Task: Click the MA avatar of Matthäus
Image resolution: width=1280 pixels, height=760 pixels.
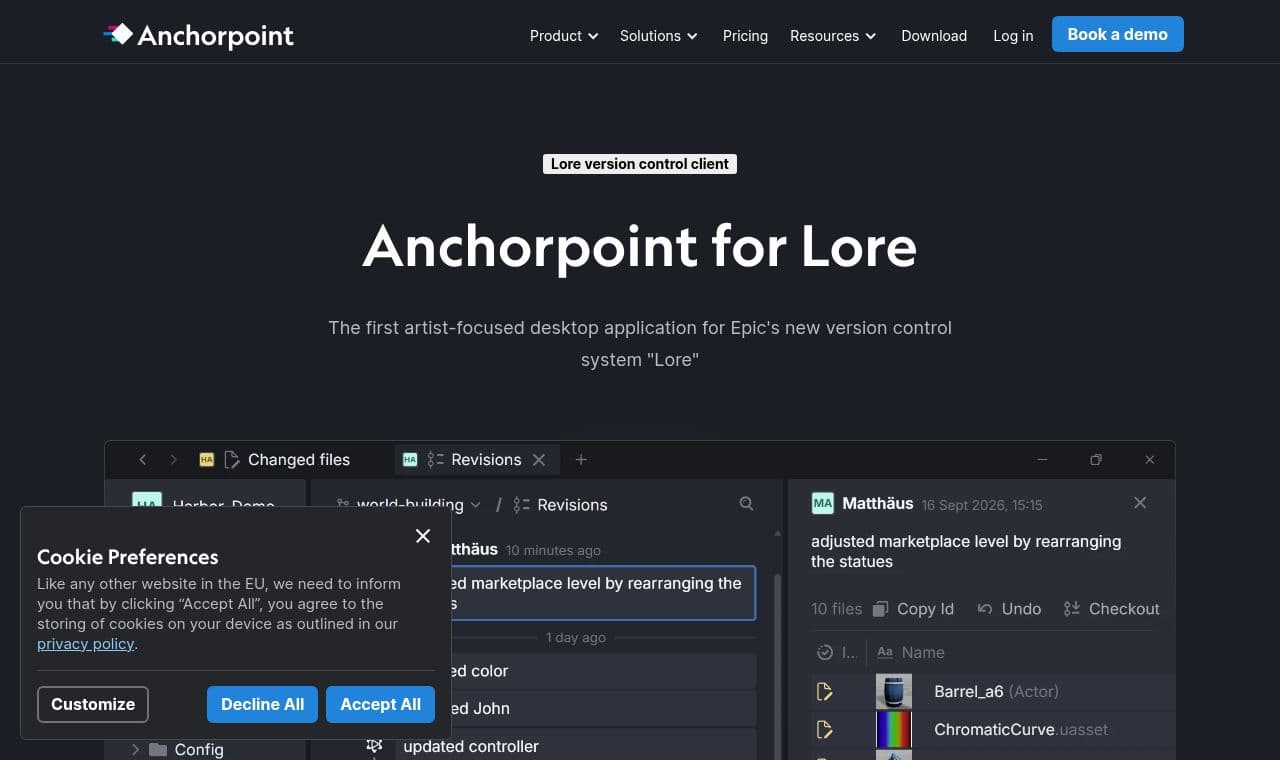Action: 823,504
